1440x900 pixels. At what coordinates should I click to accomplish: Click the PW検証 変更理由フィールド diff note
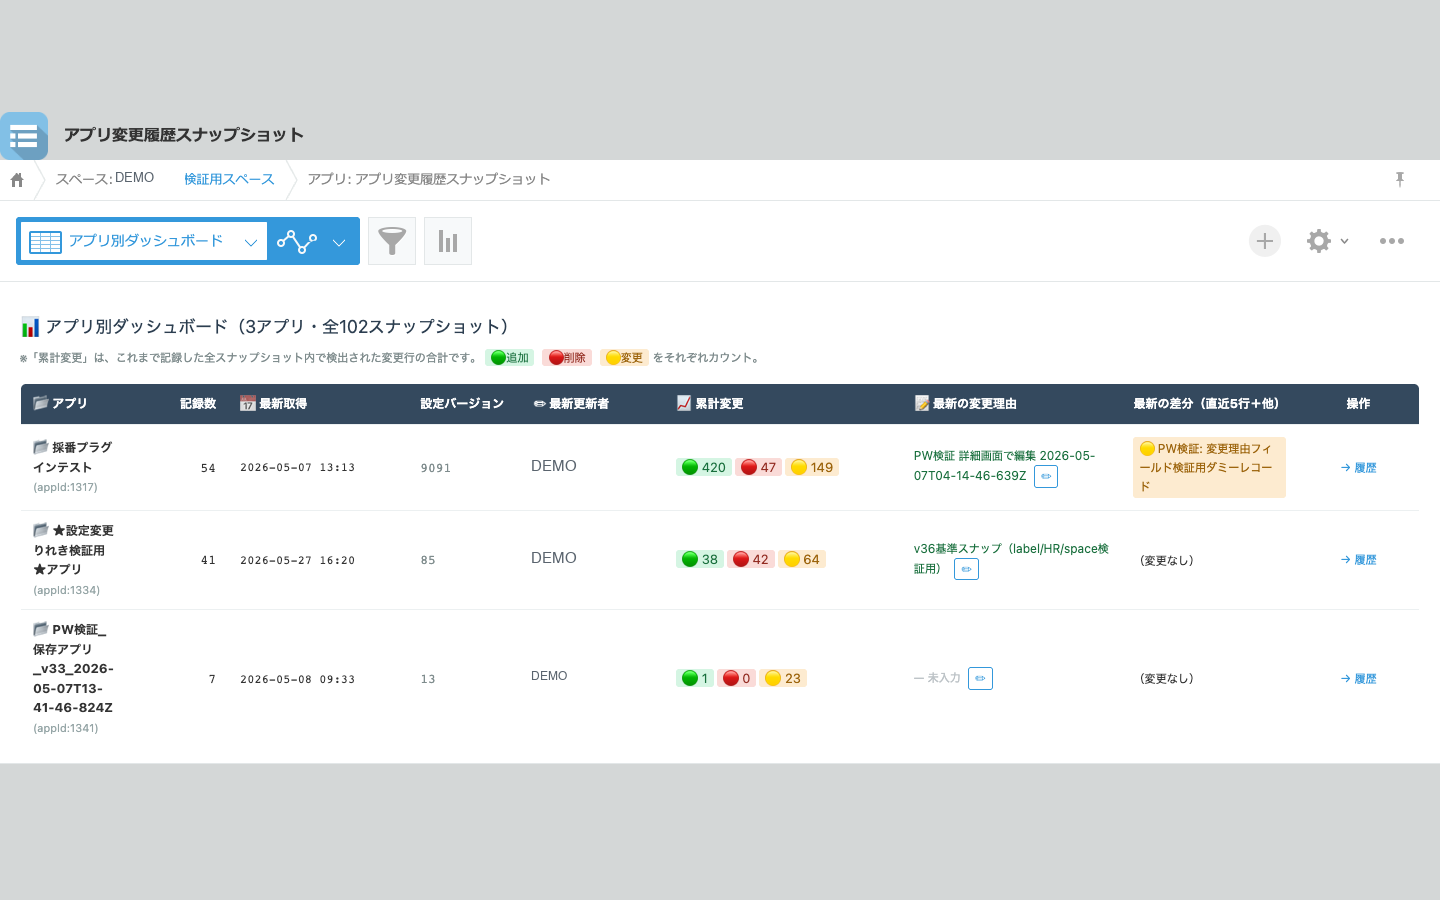(x=1209, y=467)
